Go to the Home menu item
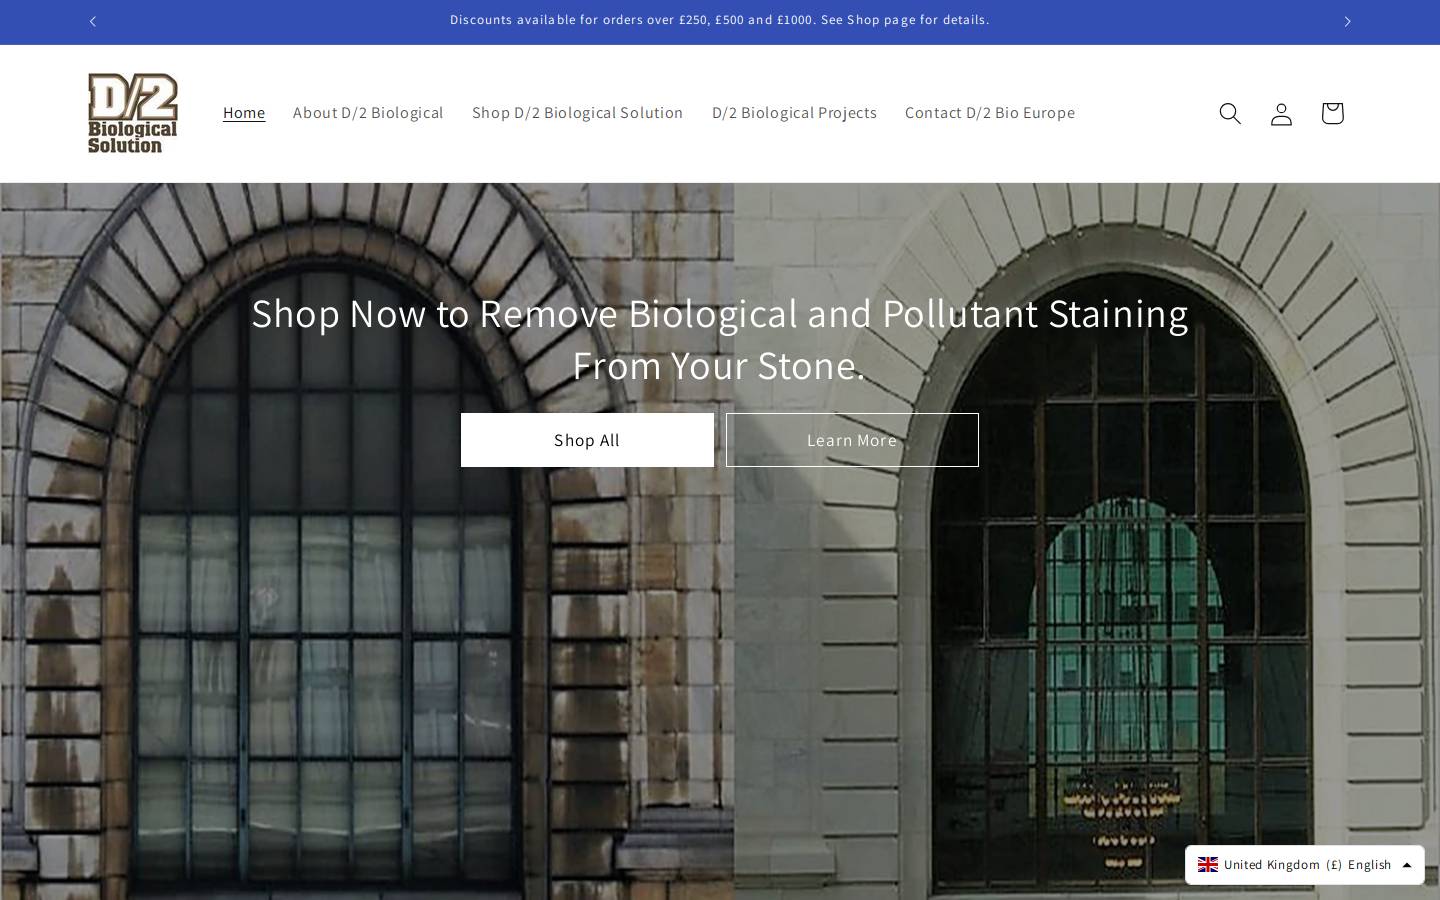Viewport: 1440px width, 900px height. (244, 113)
